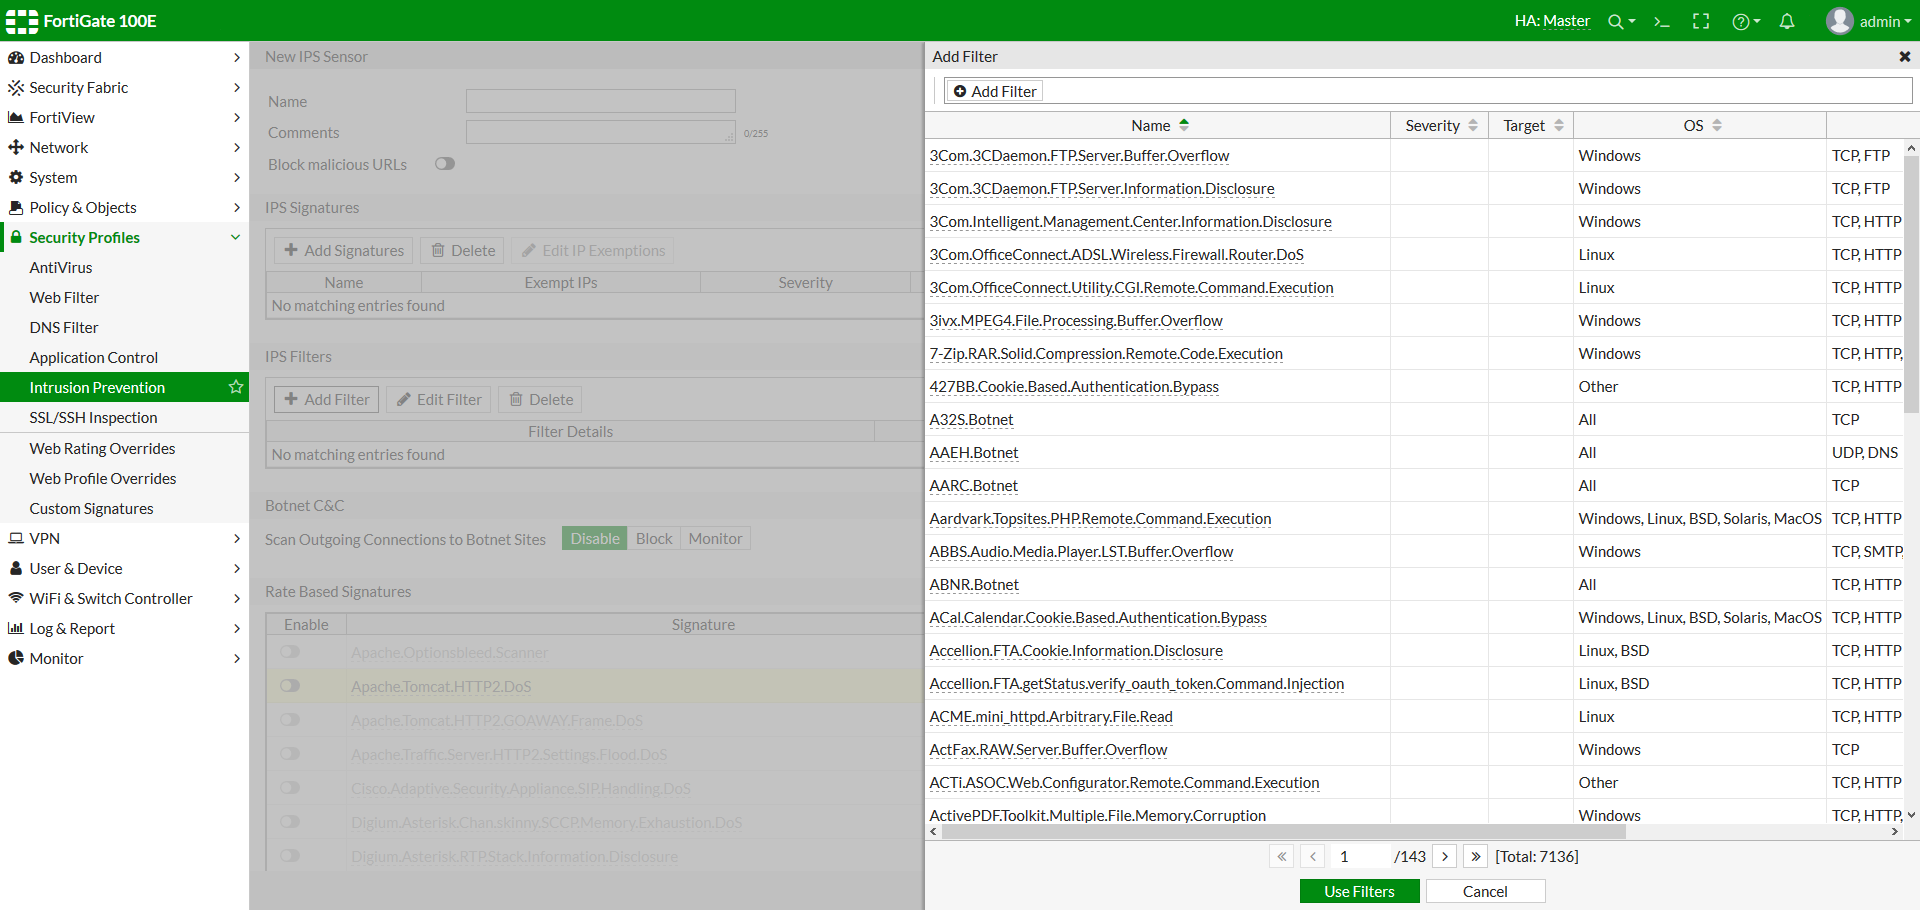Sort filter list by Target column
The width and height of the screenshot is (1920, 910).
[1532, 126]
